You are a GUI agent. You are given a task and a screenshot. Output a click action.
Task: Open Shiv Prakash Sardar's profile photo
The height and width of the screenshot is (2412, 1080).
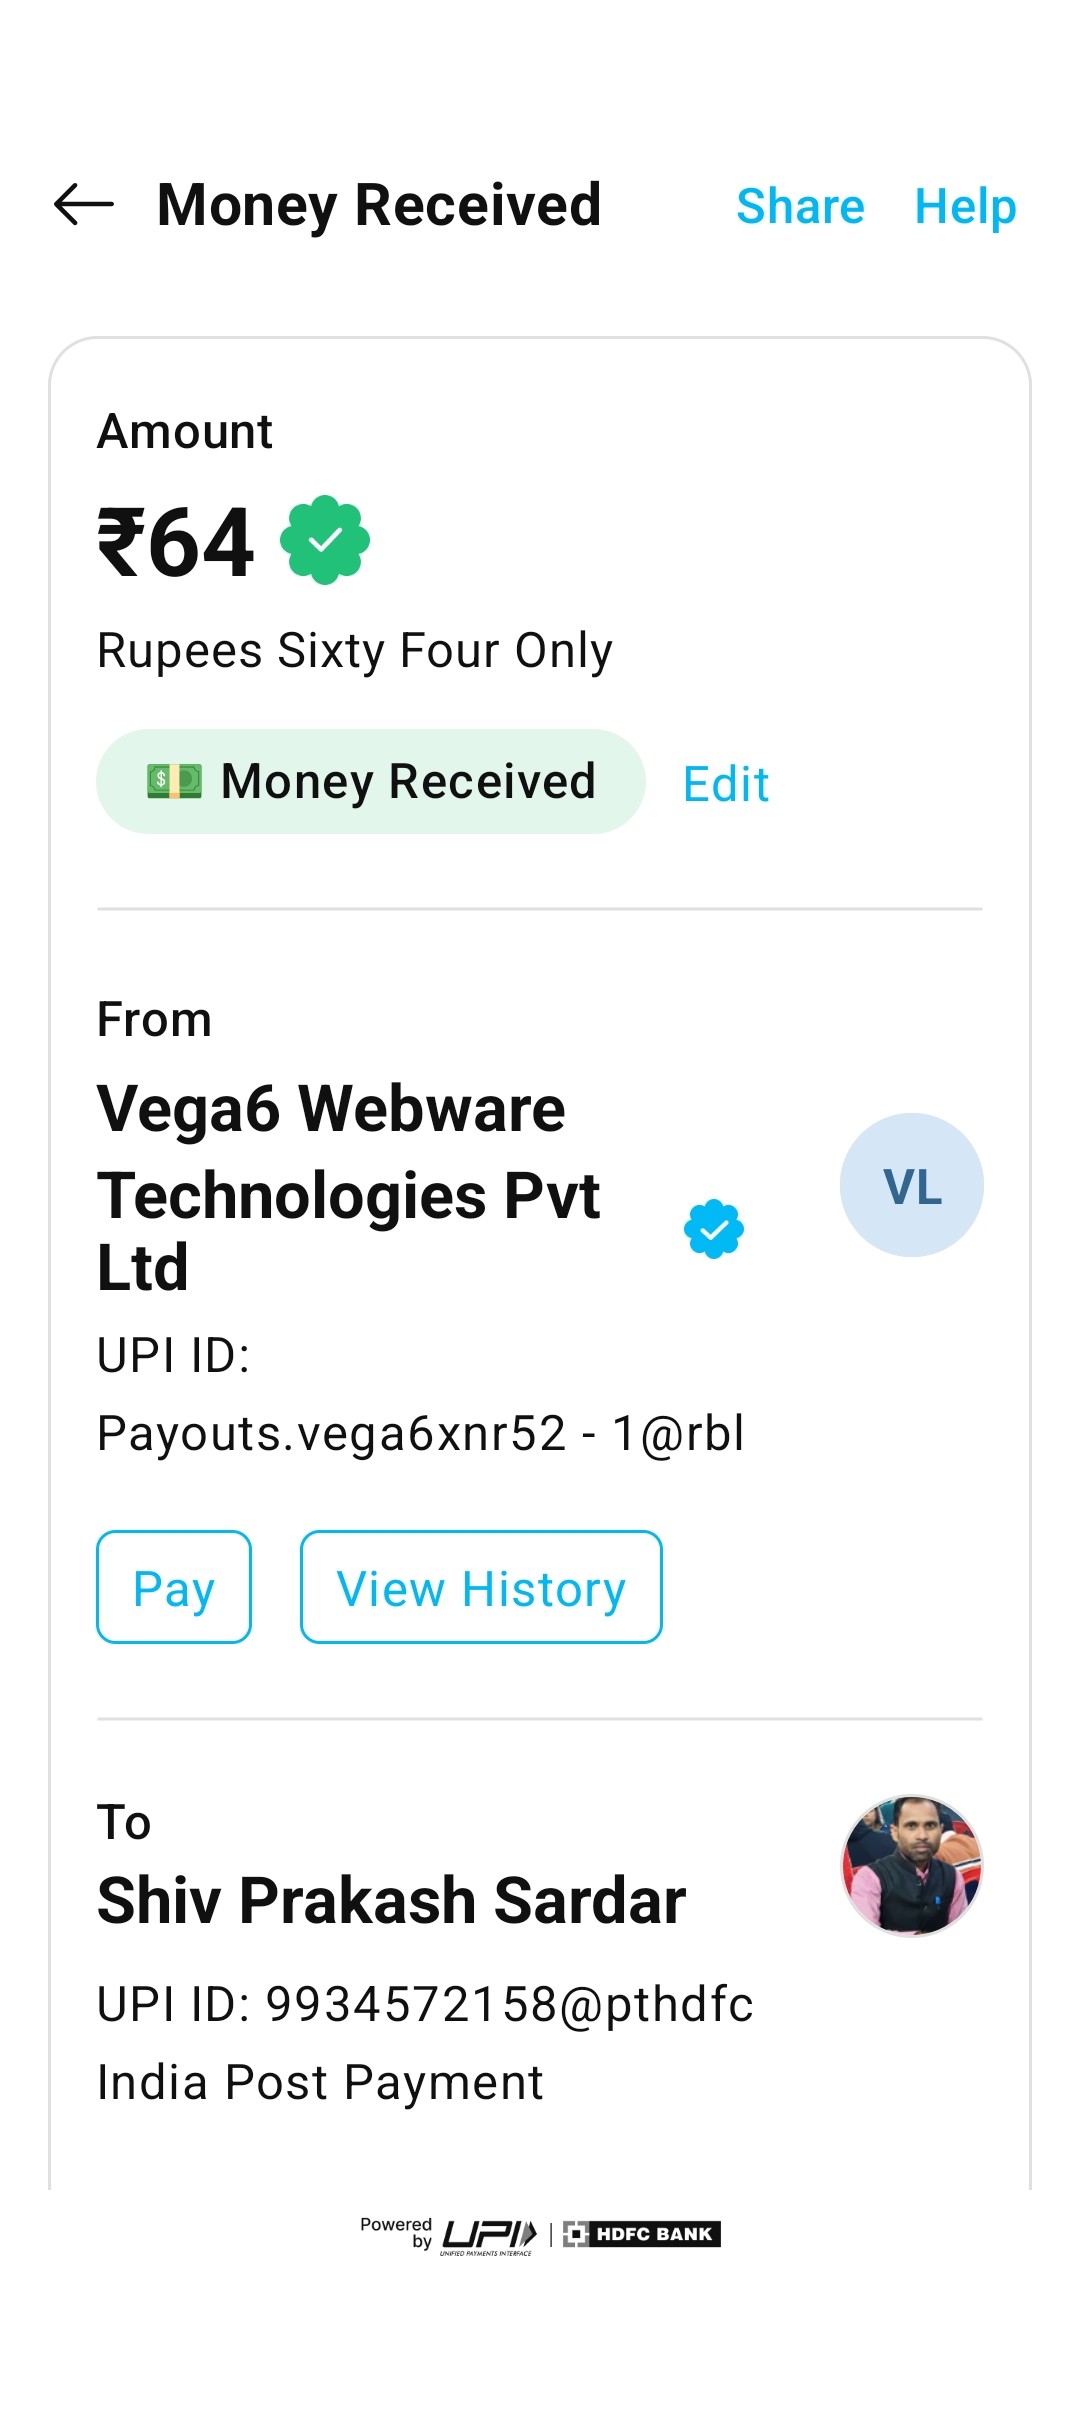click(x=912, y=1865)
